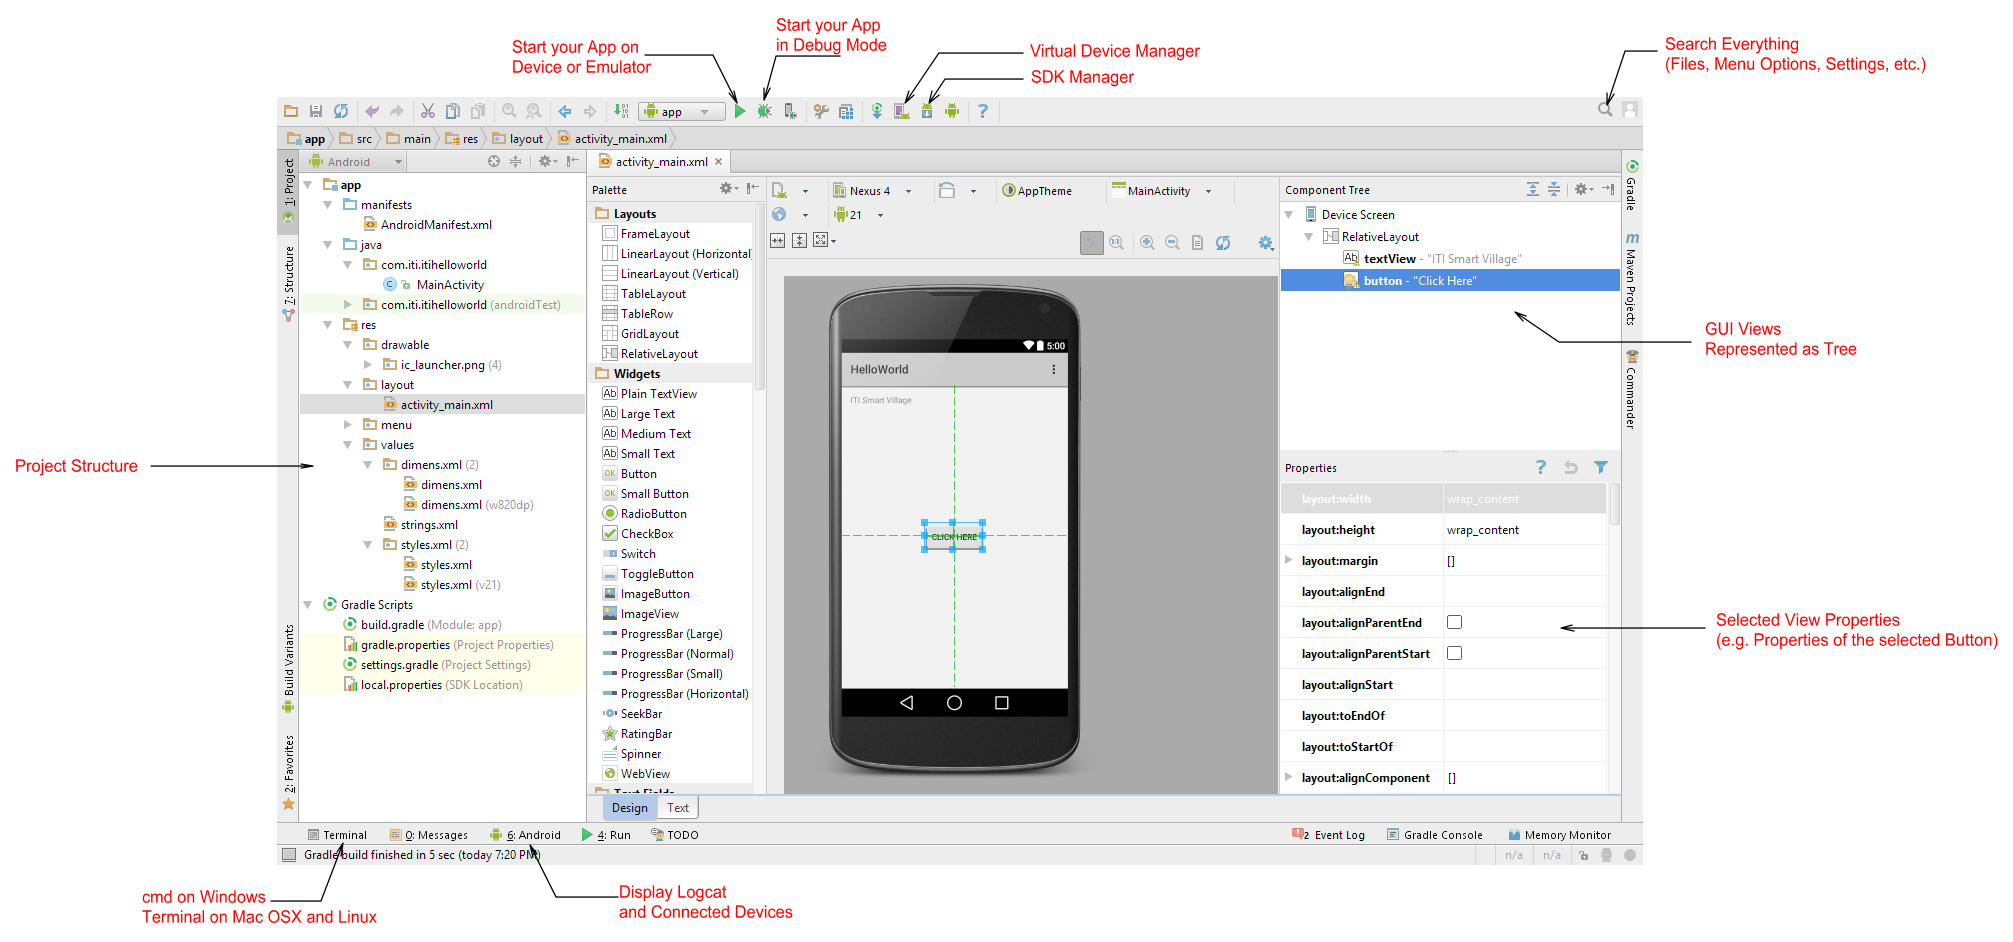Start the app in Debug mode

[x=764, y=111]
